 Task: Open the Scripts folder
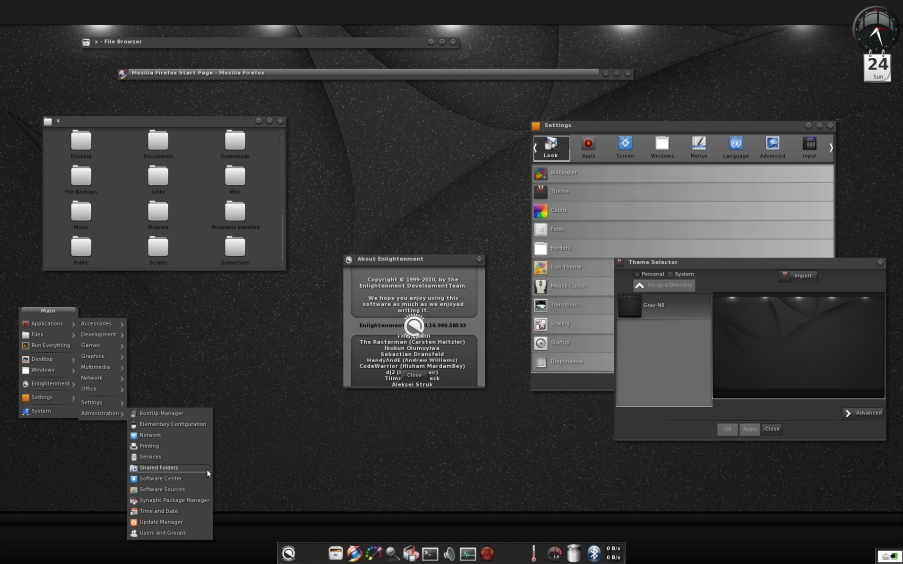click(x=158, y=251)
